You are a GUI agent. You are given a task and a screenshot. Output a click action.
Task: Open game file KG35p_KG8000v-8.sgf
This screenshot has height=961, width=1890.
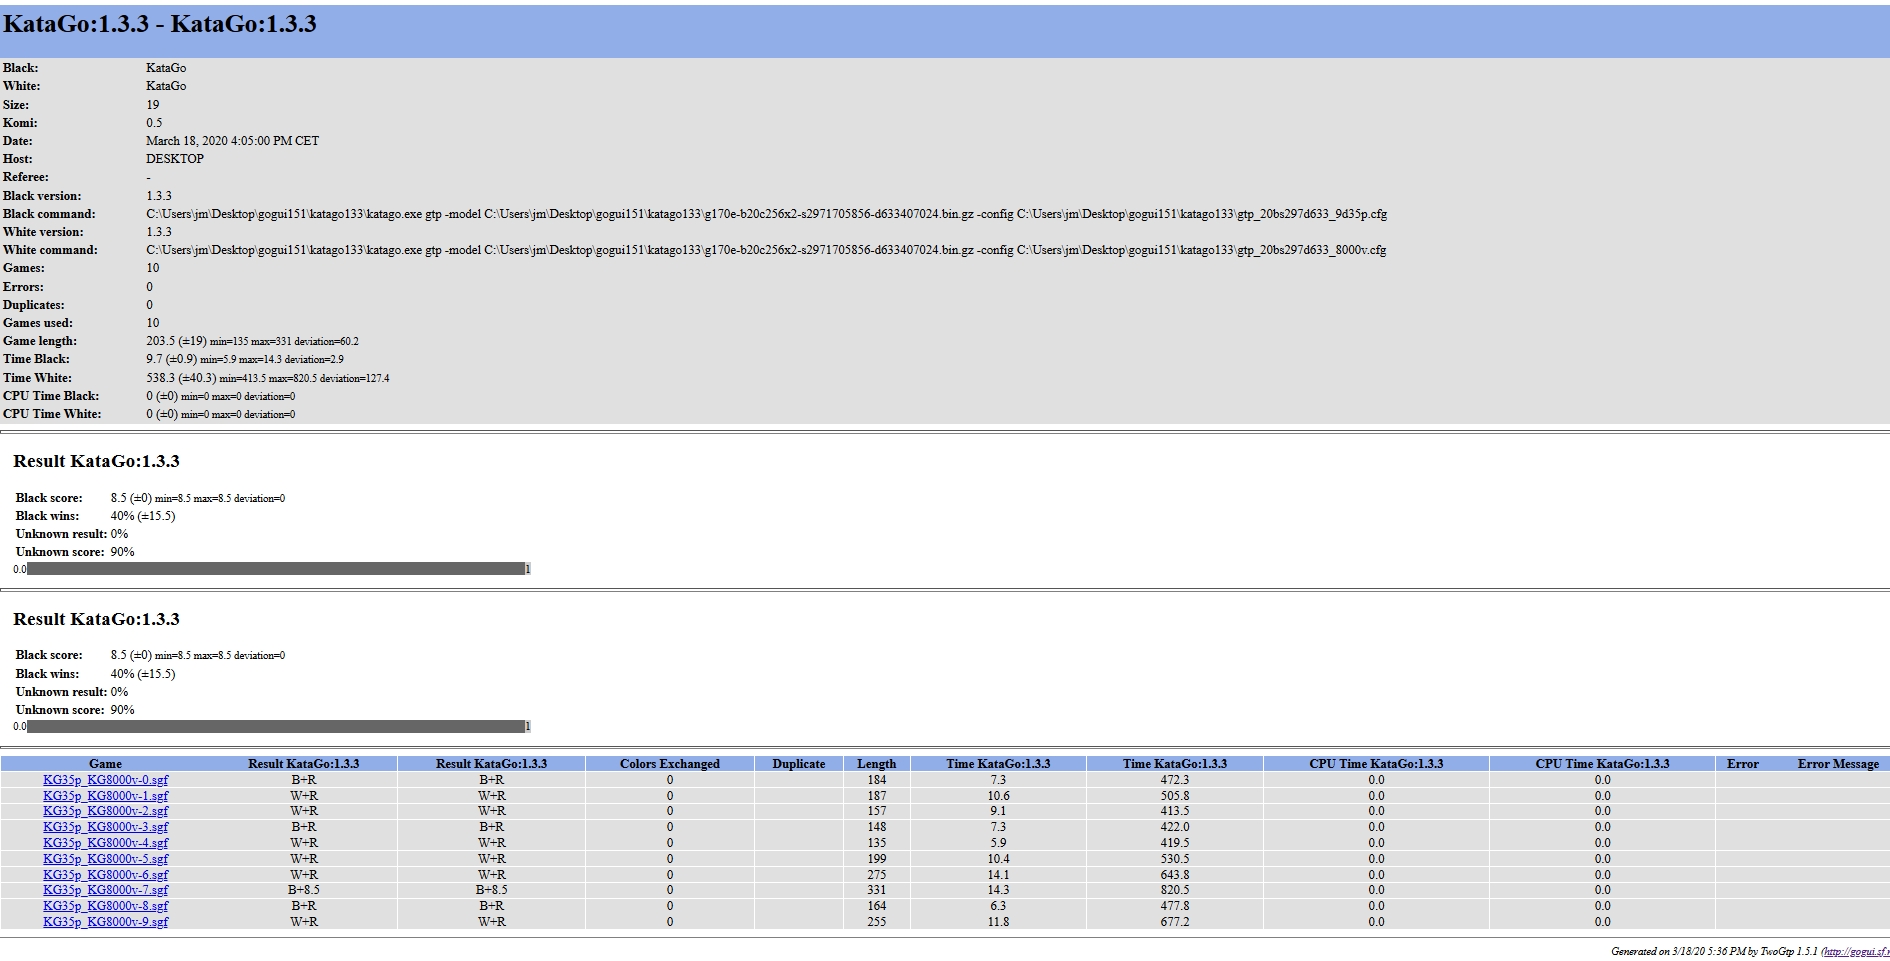[x=105, y=906]
